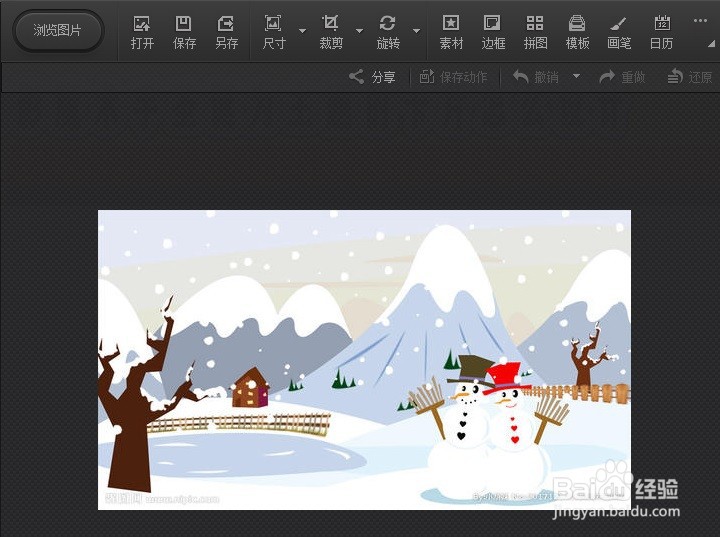Image resolution: width=720 pixels, height=537 pixels.
Task: Expand the 尺寸 dropdown arrow
Action: click(302, 31)
